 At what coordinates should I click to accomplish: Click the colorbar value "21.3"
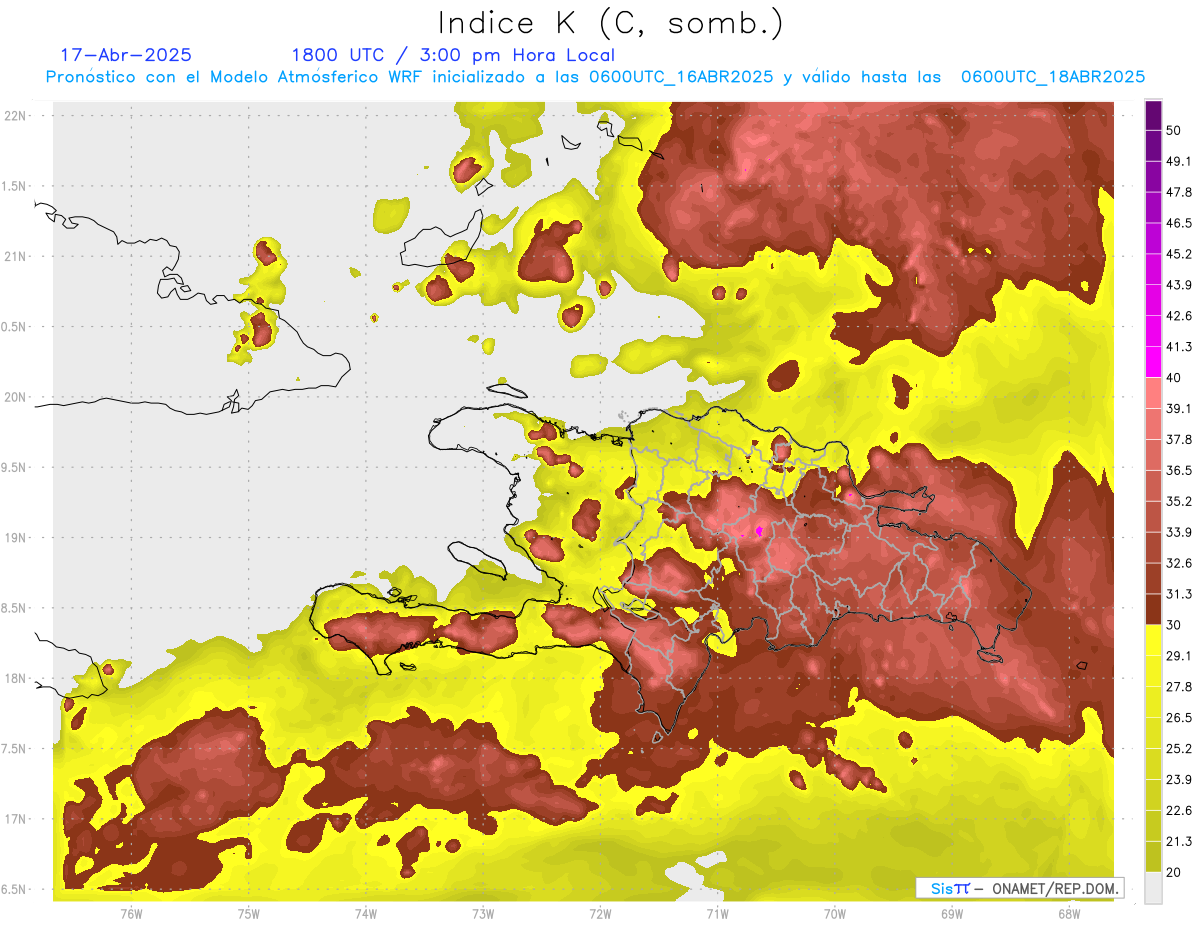(1178, 842)
